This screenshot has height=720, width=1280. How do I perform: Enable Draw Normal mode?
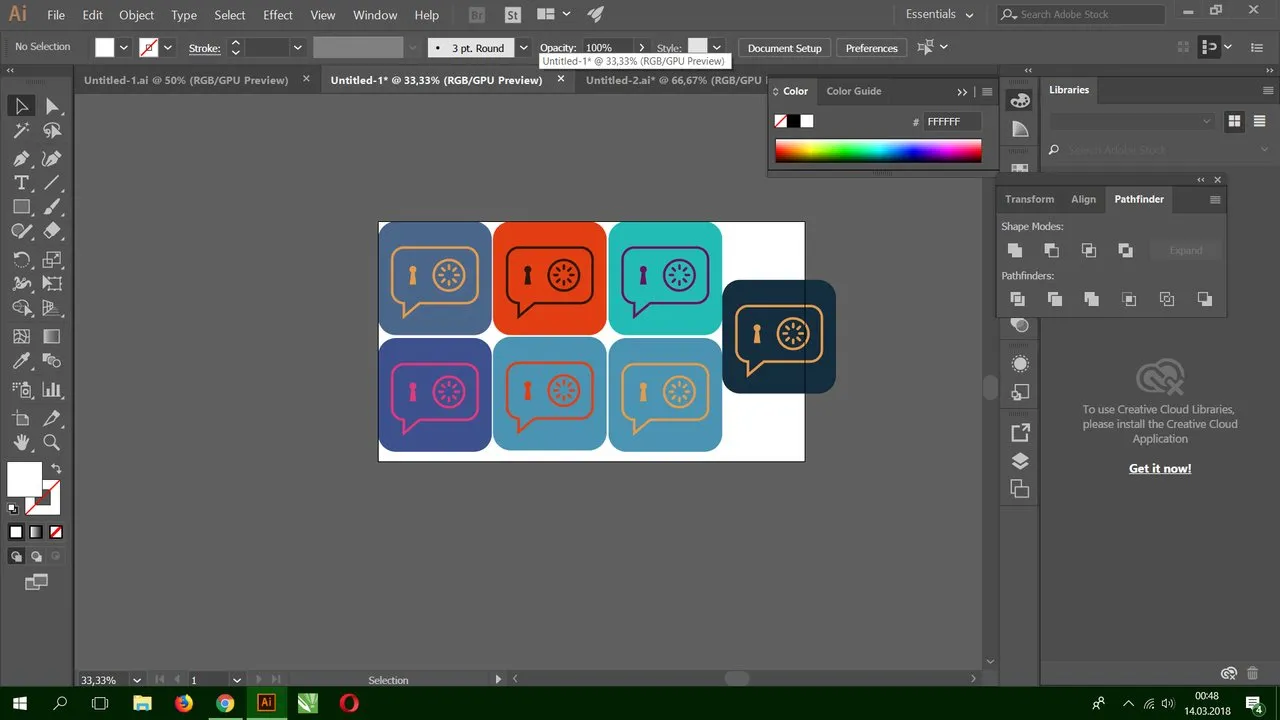pyautogui.click(x=16, y=556)
